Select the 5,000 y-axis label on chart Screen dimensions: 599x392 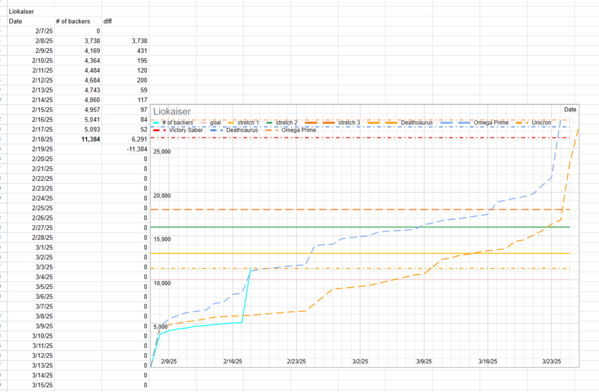tap(160, 327)
